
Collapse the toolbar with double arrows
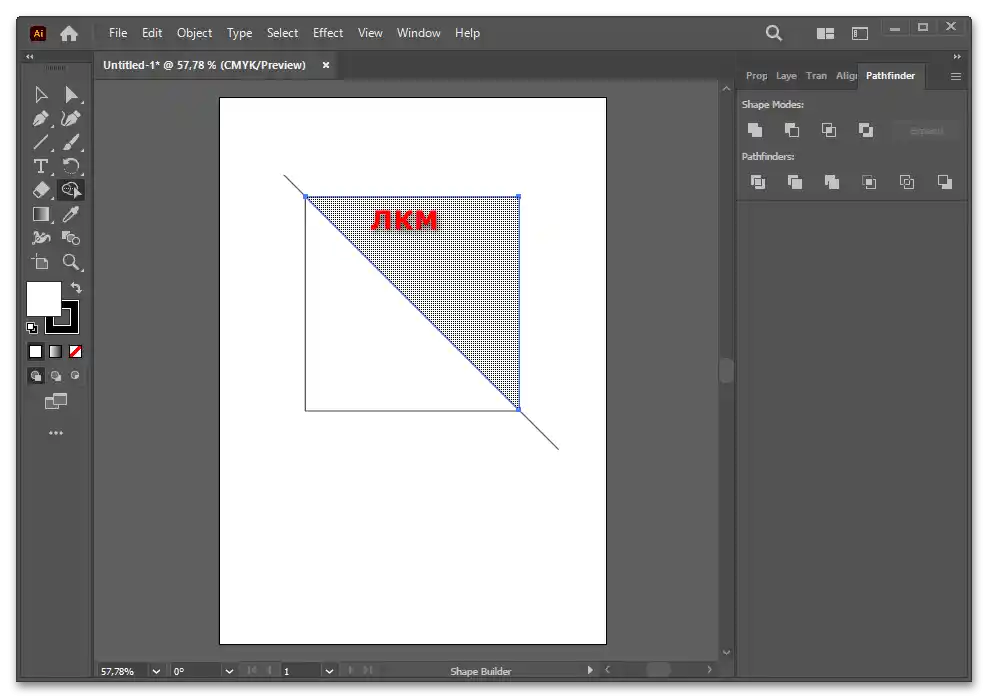[x=30, y=57]
